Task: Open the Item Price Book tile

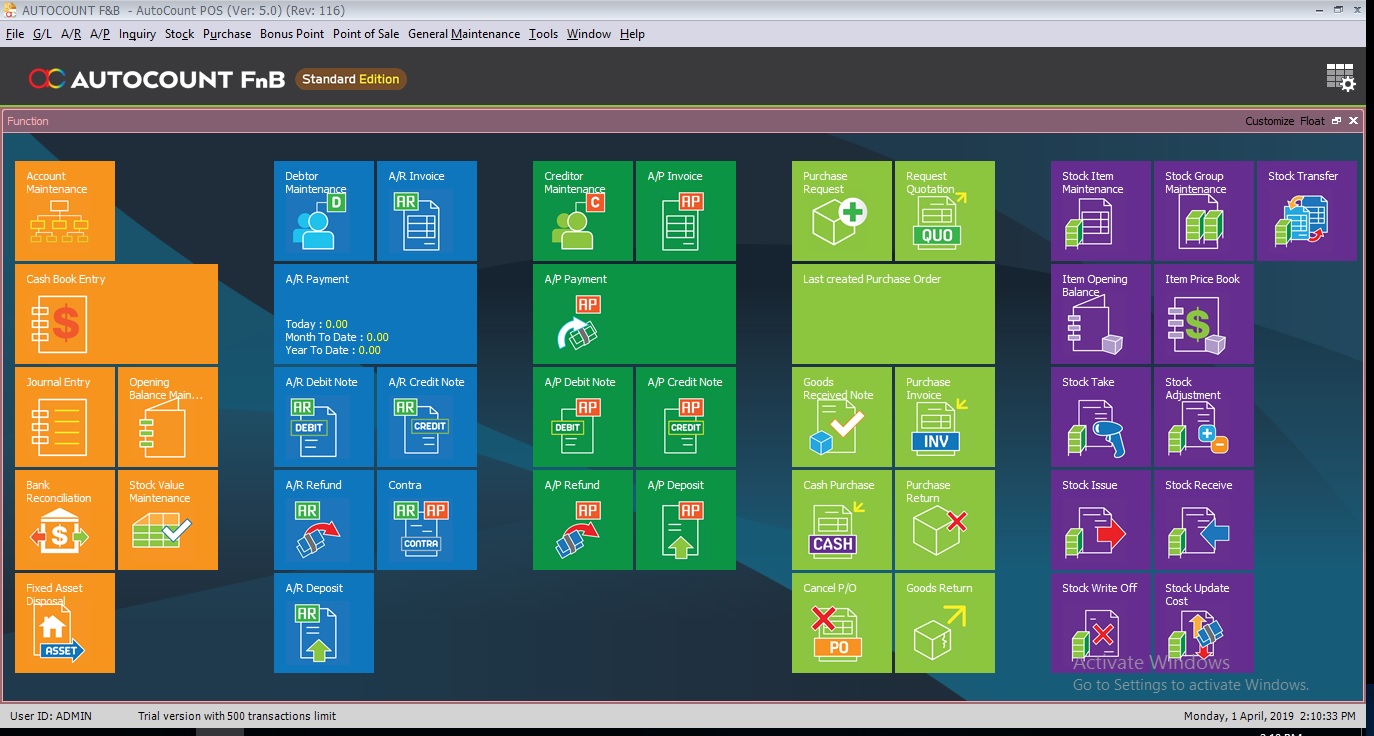Action: (1203, 314)
